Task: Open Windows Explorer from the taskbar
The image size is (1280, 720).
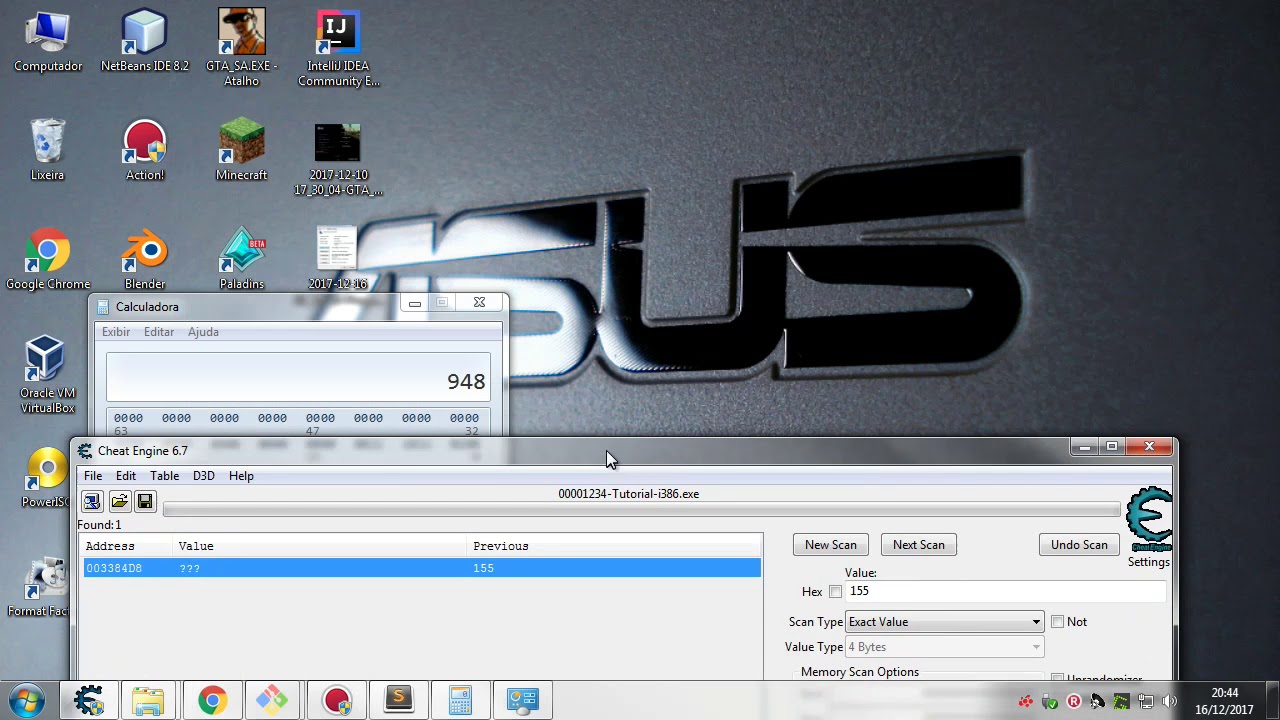Action: (x=148, y=700)
